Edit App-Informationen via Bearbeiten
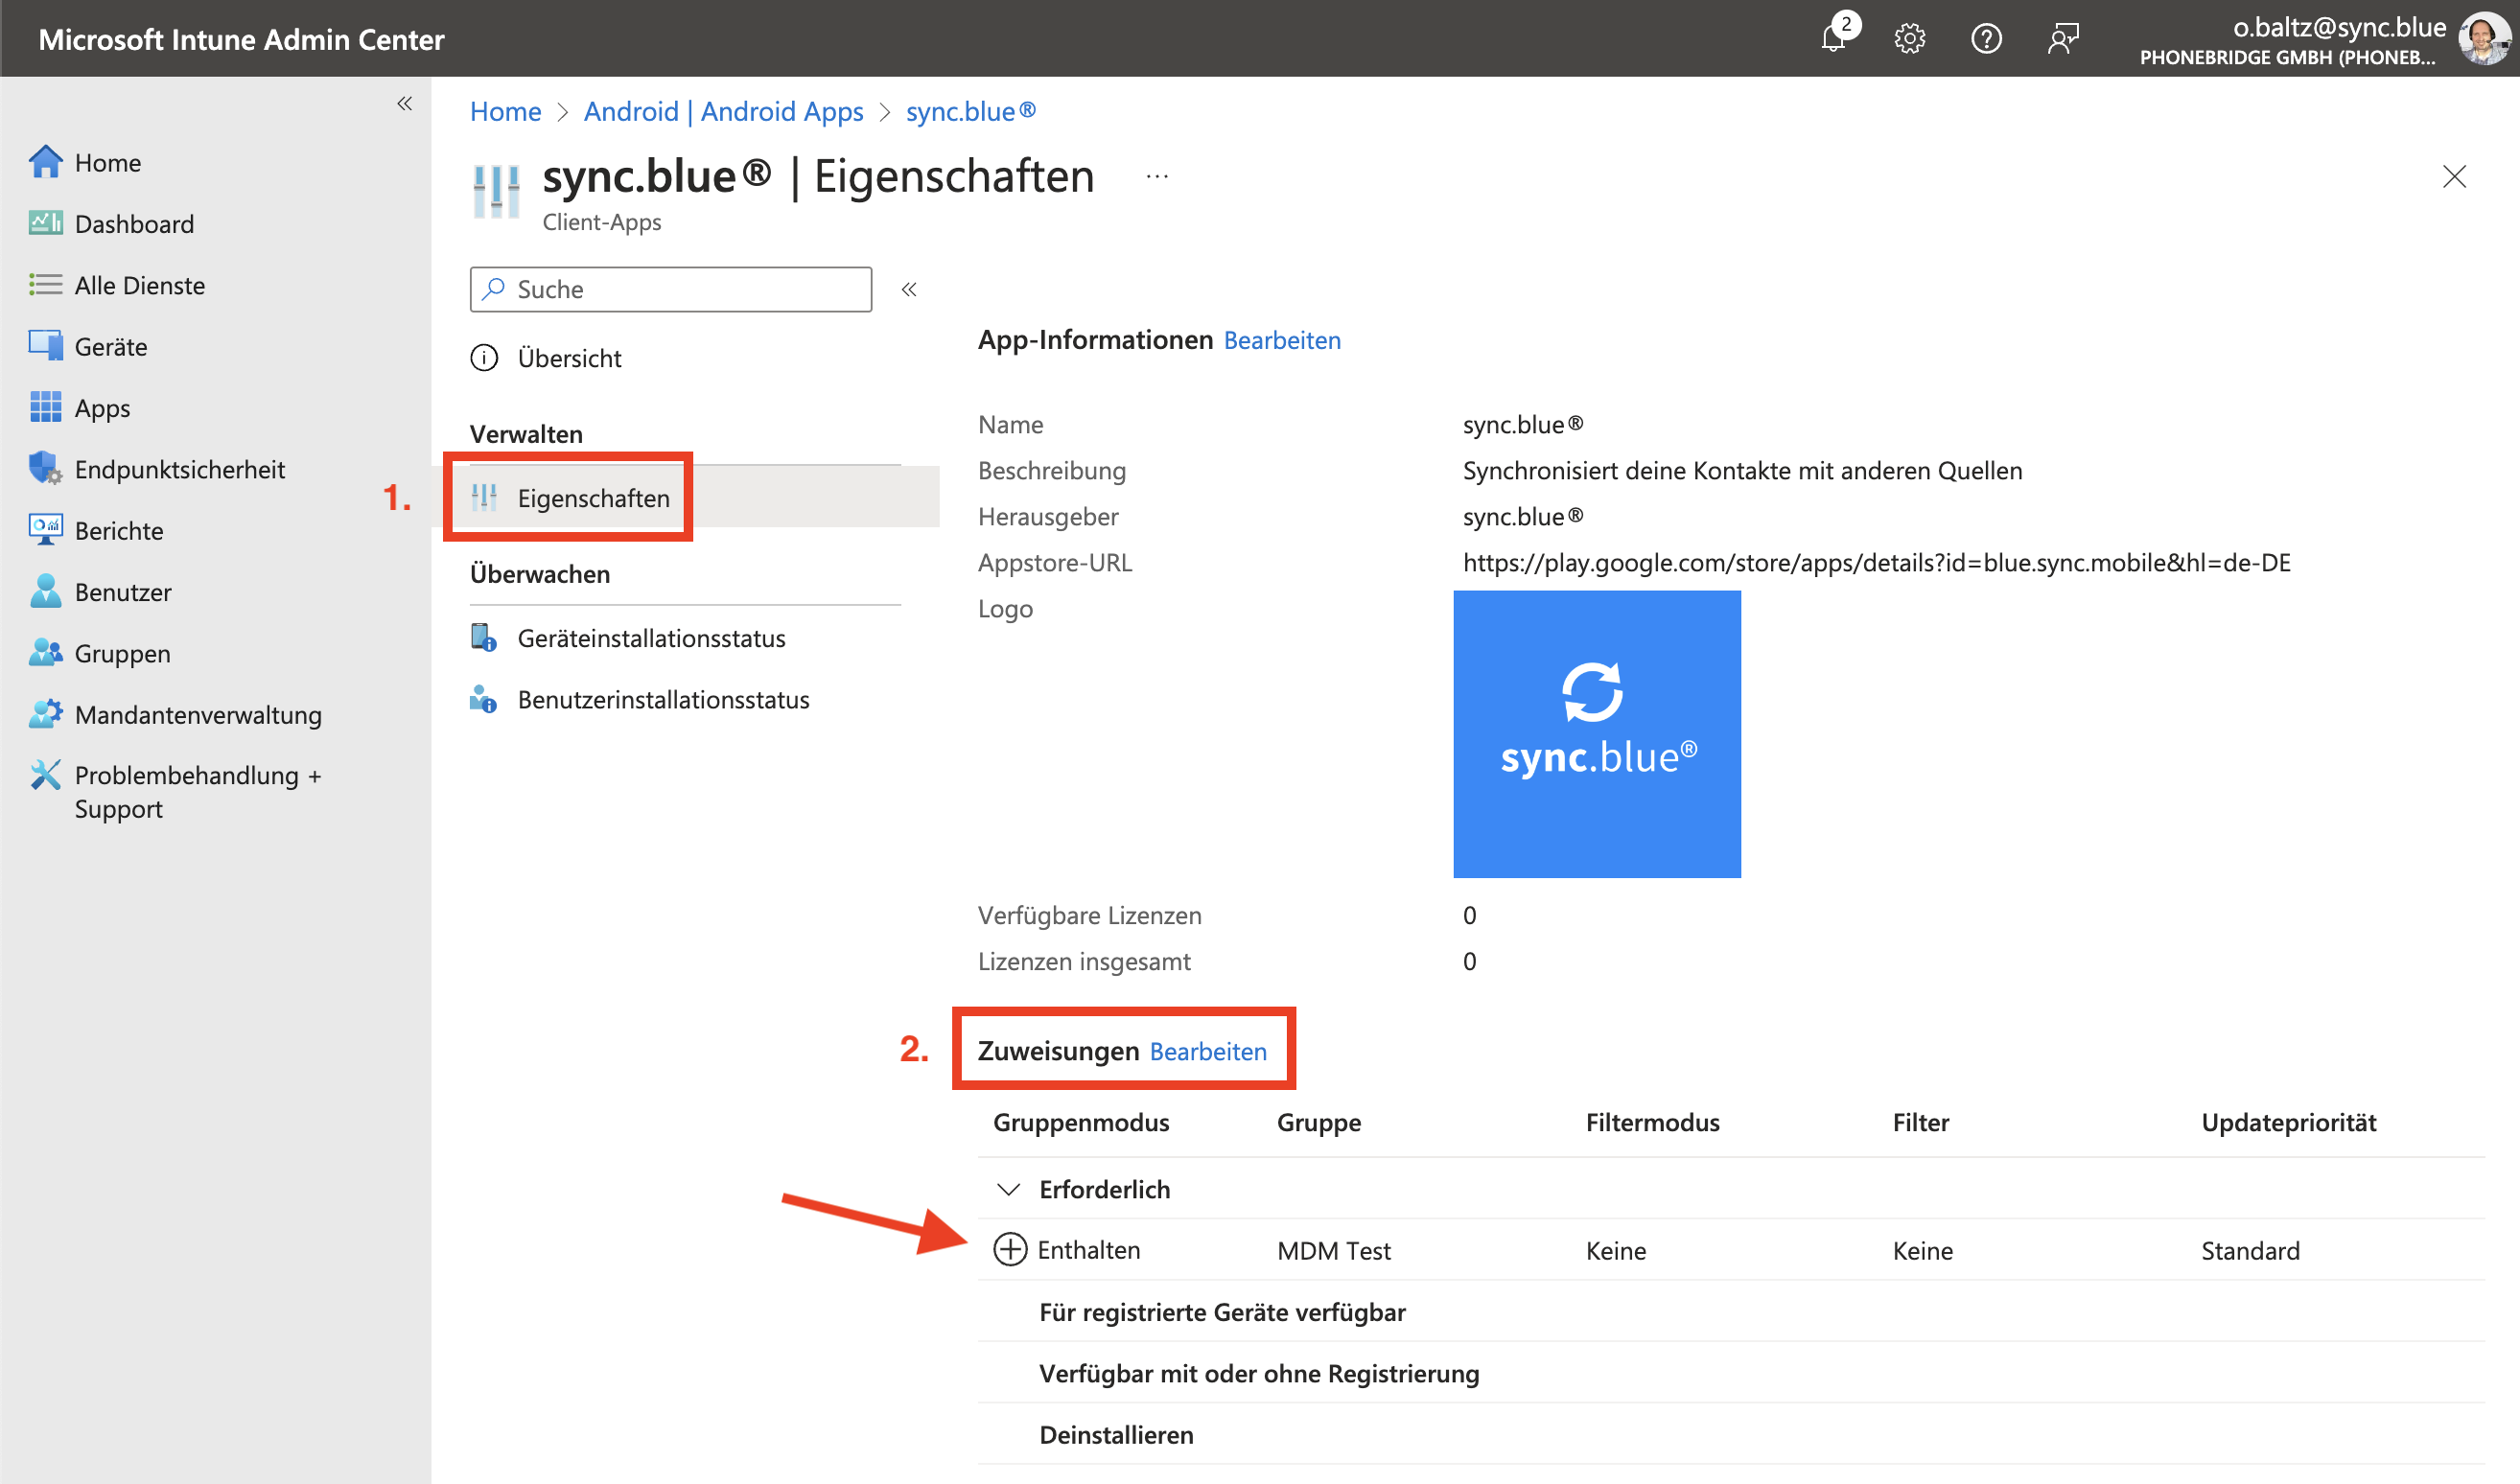This screenshot has height=1484, width=2520. tap(1282, 340)
